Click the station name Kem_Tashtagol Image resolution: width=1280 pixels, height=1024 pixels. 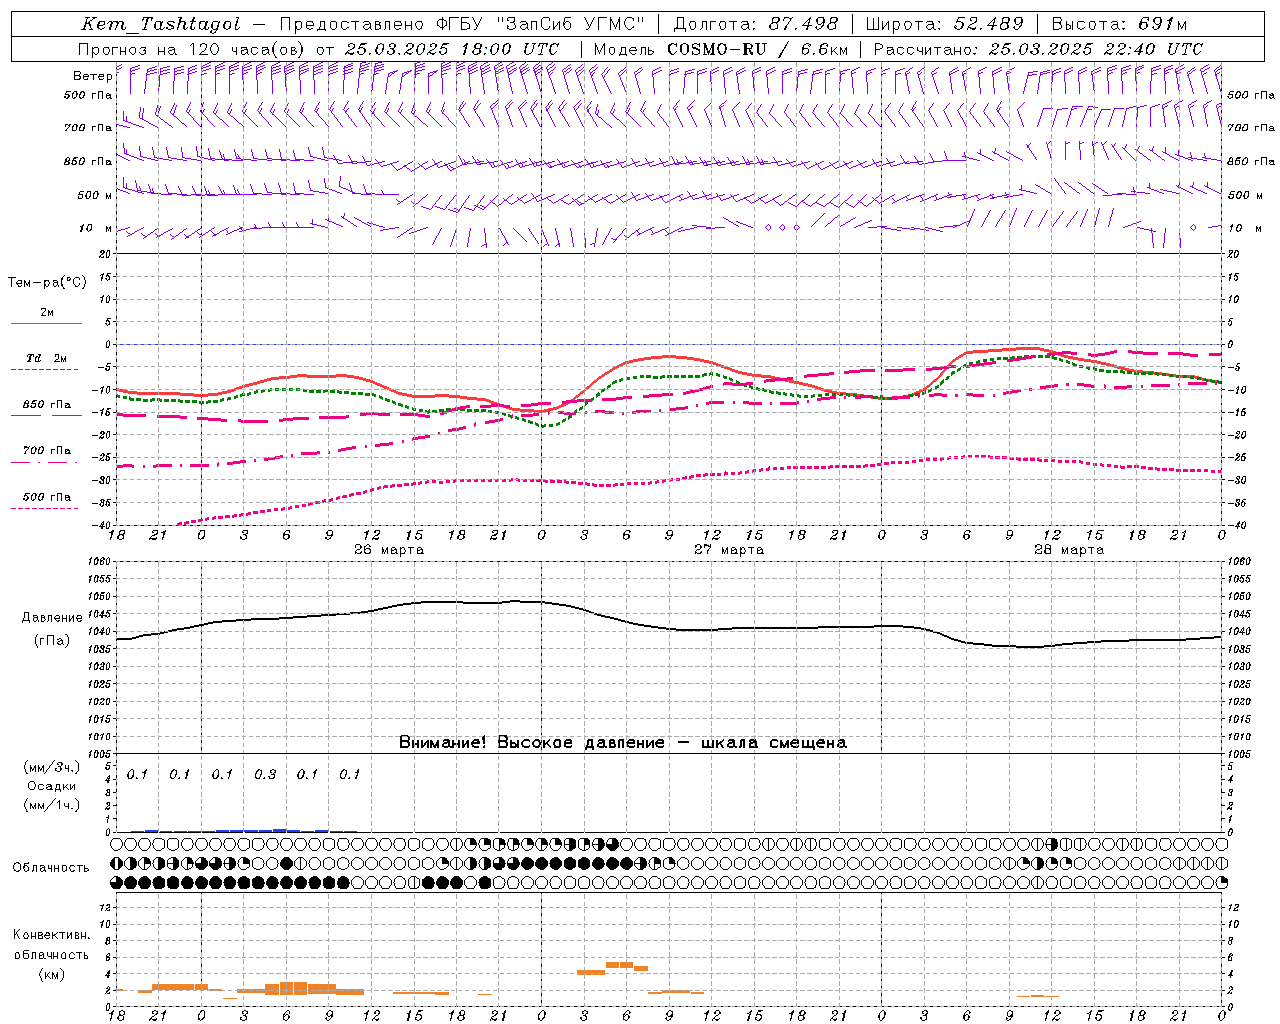161,24
